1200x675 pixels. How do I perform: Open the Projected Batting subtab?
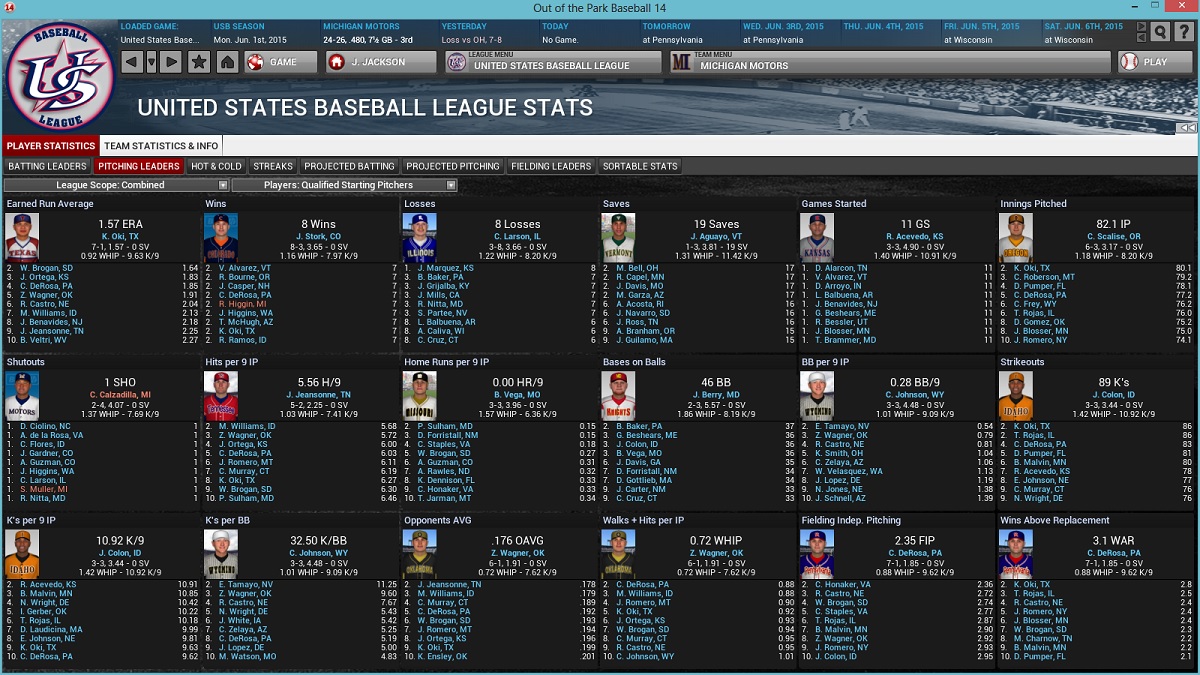pyautogui.click(x=350, y=166)
